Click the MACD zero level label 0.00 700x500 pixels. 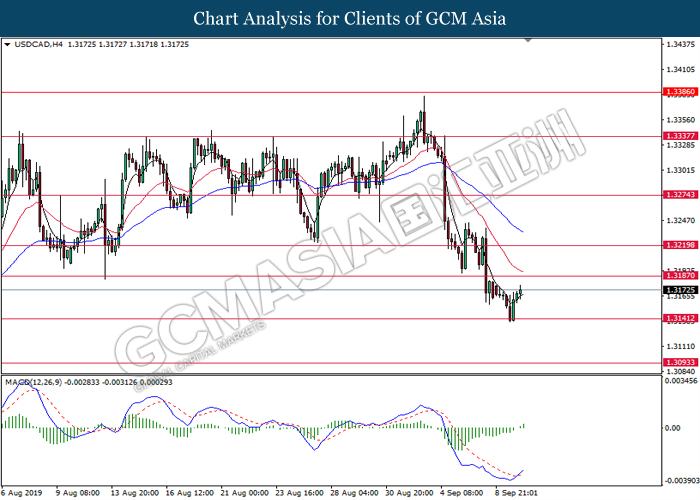[x=673, y=428]
